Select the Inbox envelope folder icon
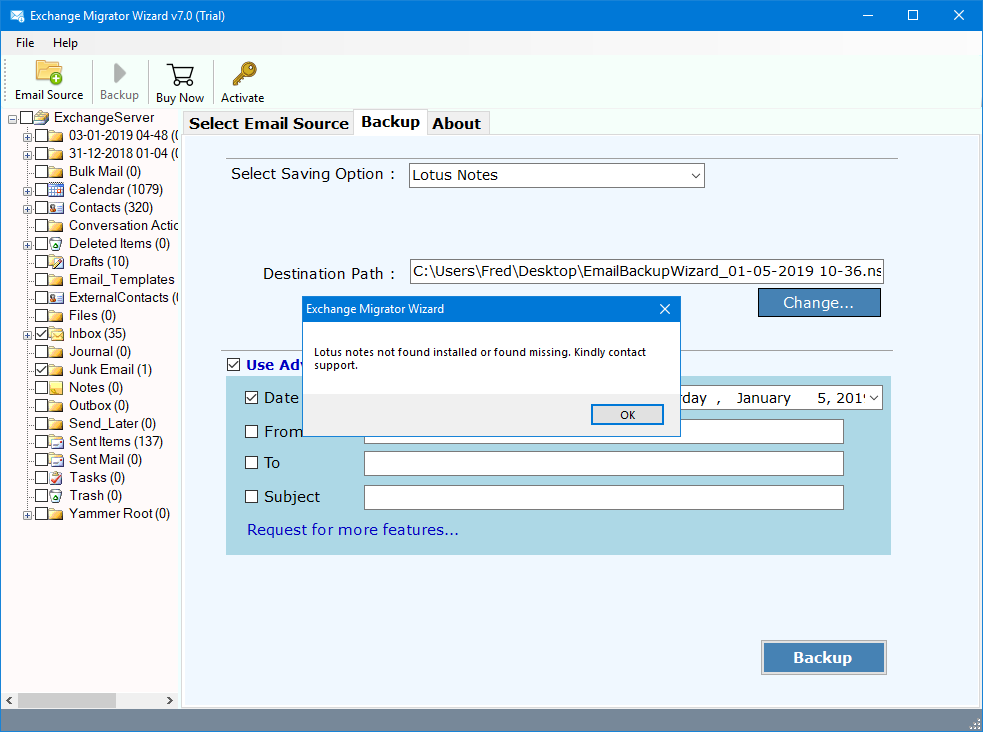Image resolution: width=983 pixels, height=732 pixels. click(x=56, y=333)
